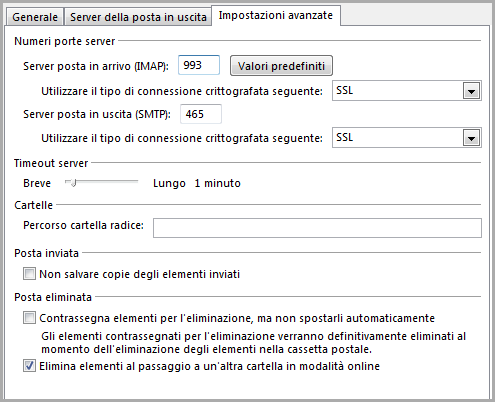Click the IMAP port field showing 993
This screenshot has height=402, width=495.
click(x=199, y=65)
